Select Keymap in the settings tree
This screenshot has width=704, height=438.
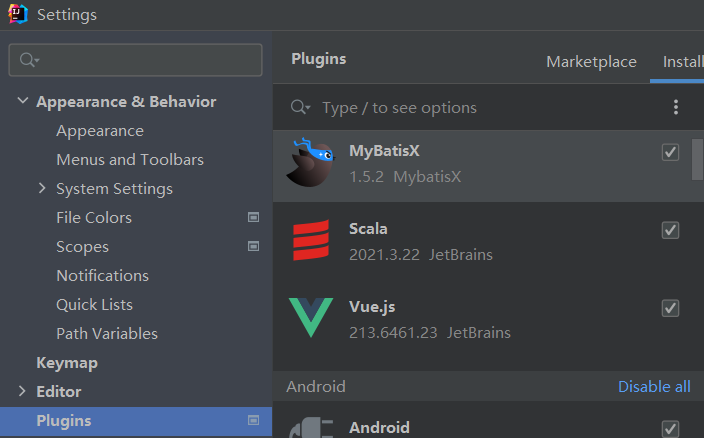67,363
